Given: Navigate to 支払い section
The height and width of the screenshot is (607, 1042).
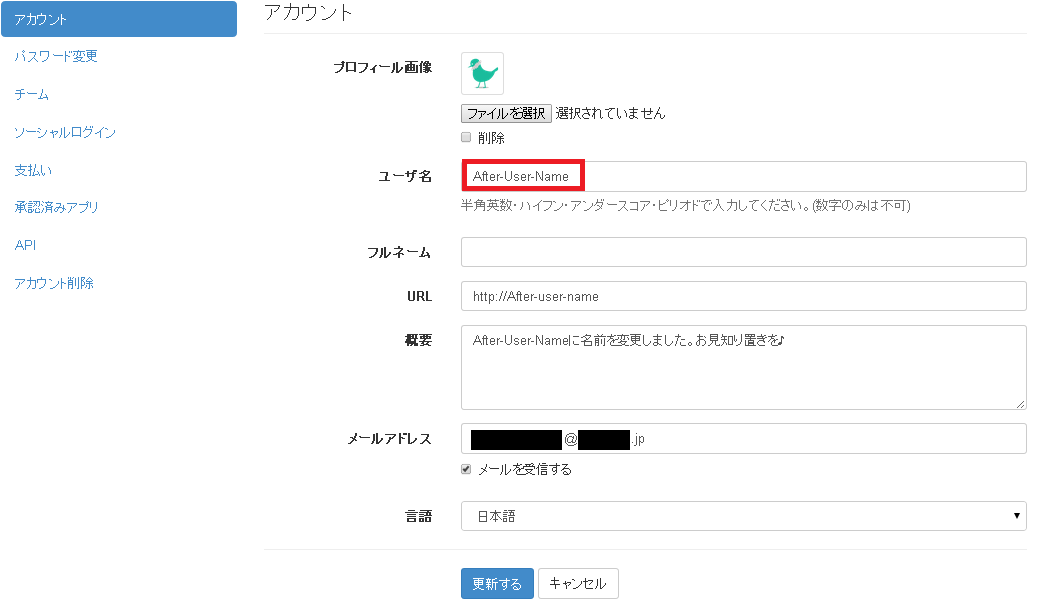Looking at the screenshot, I should pyautogui.click(x=33, y=171).
